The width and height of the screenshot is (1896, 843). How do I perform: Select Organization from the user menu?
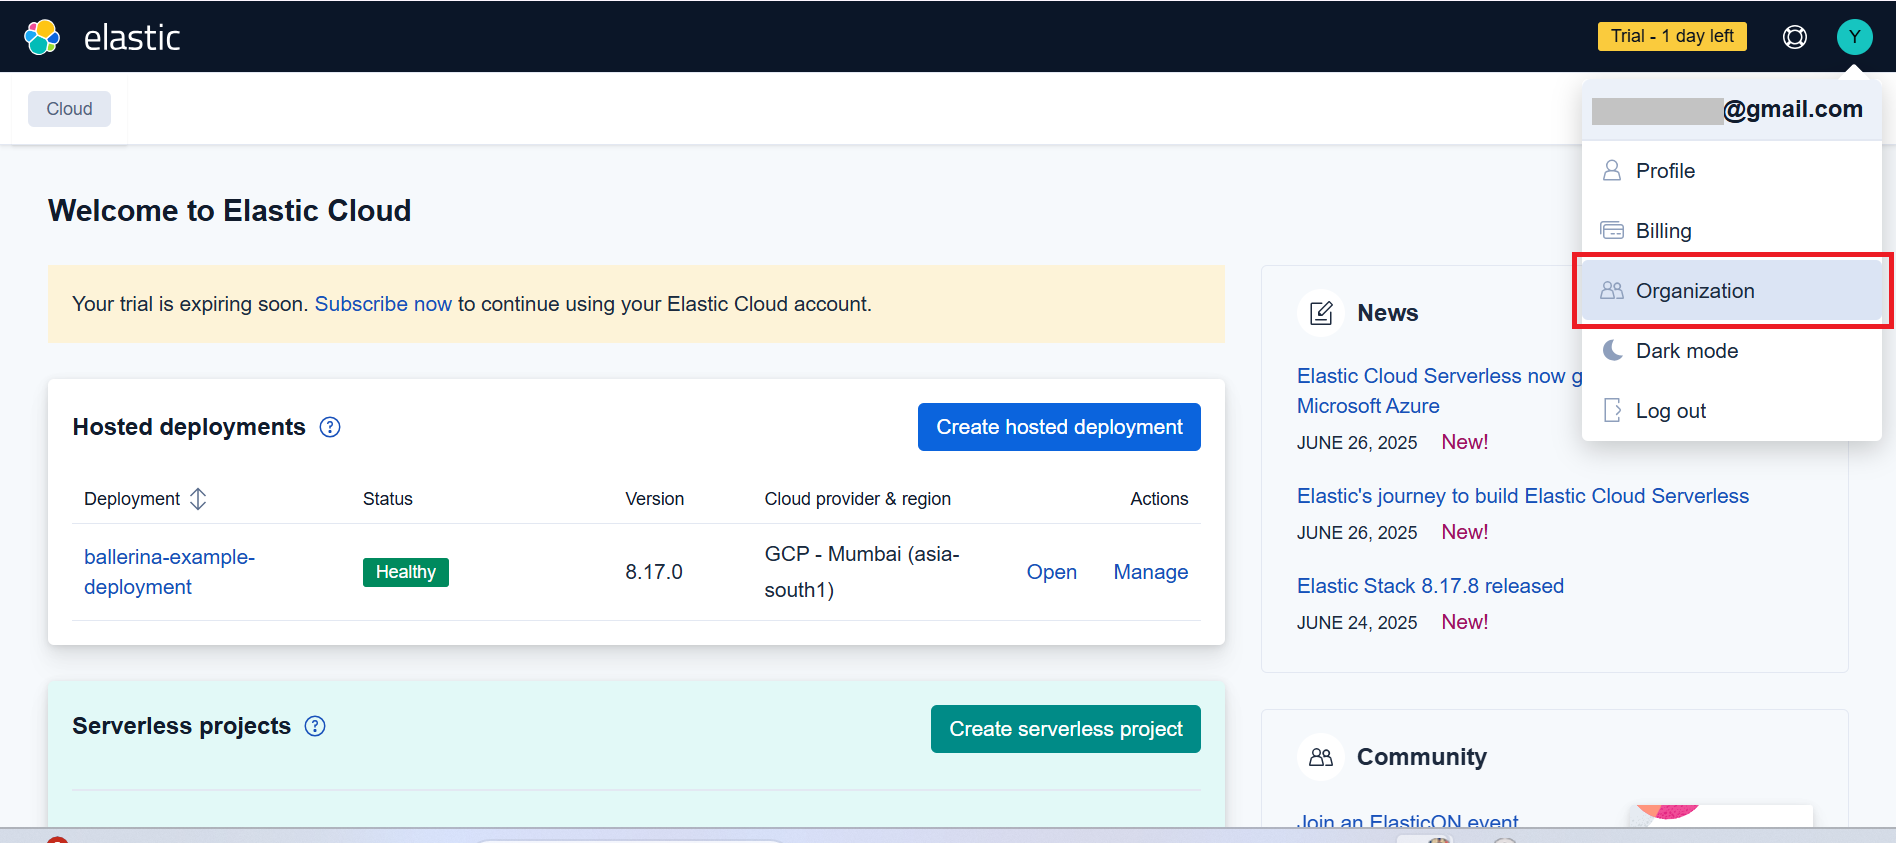(x=1732, y=291)
